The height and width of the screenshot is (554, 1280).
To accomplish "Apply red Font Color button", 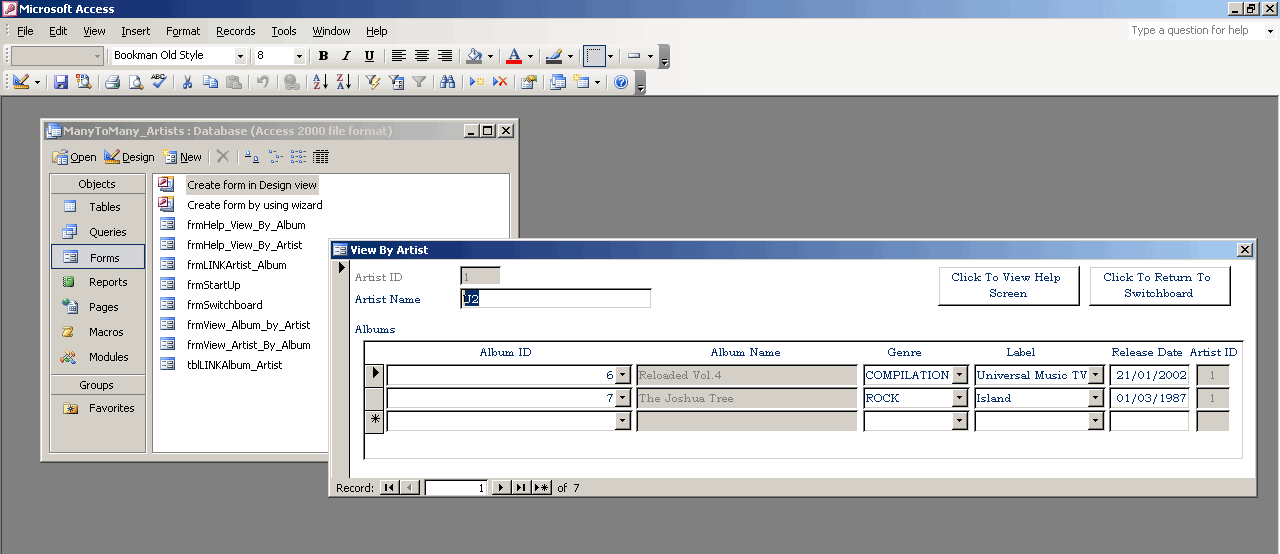I will (514, 56).
